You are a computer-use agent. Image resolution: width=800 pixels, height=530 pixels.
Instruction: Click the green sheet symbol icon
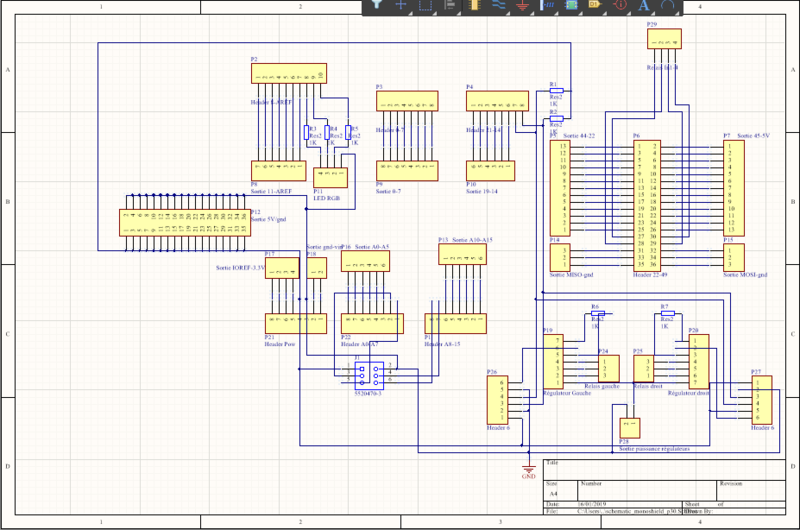coord(571,5)
